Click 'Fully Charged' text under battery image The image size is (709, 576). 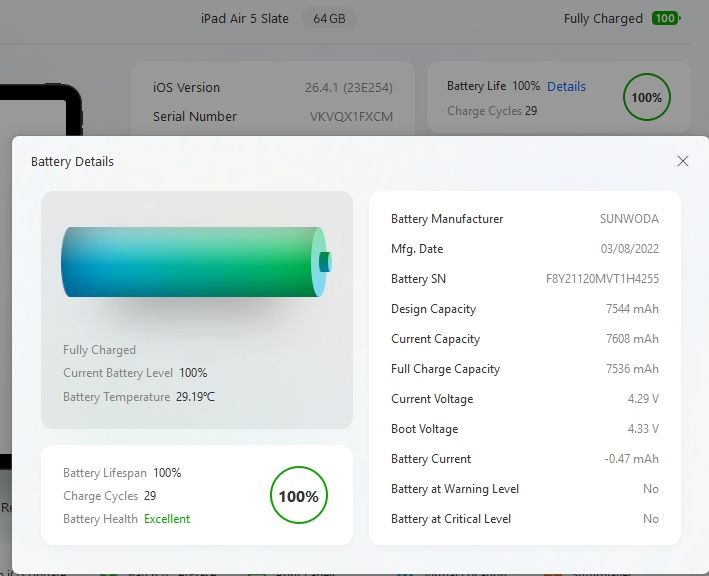(99, 349)
